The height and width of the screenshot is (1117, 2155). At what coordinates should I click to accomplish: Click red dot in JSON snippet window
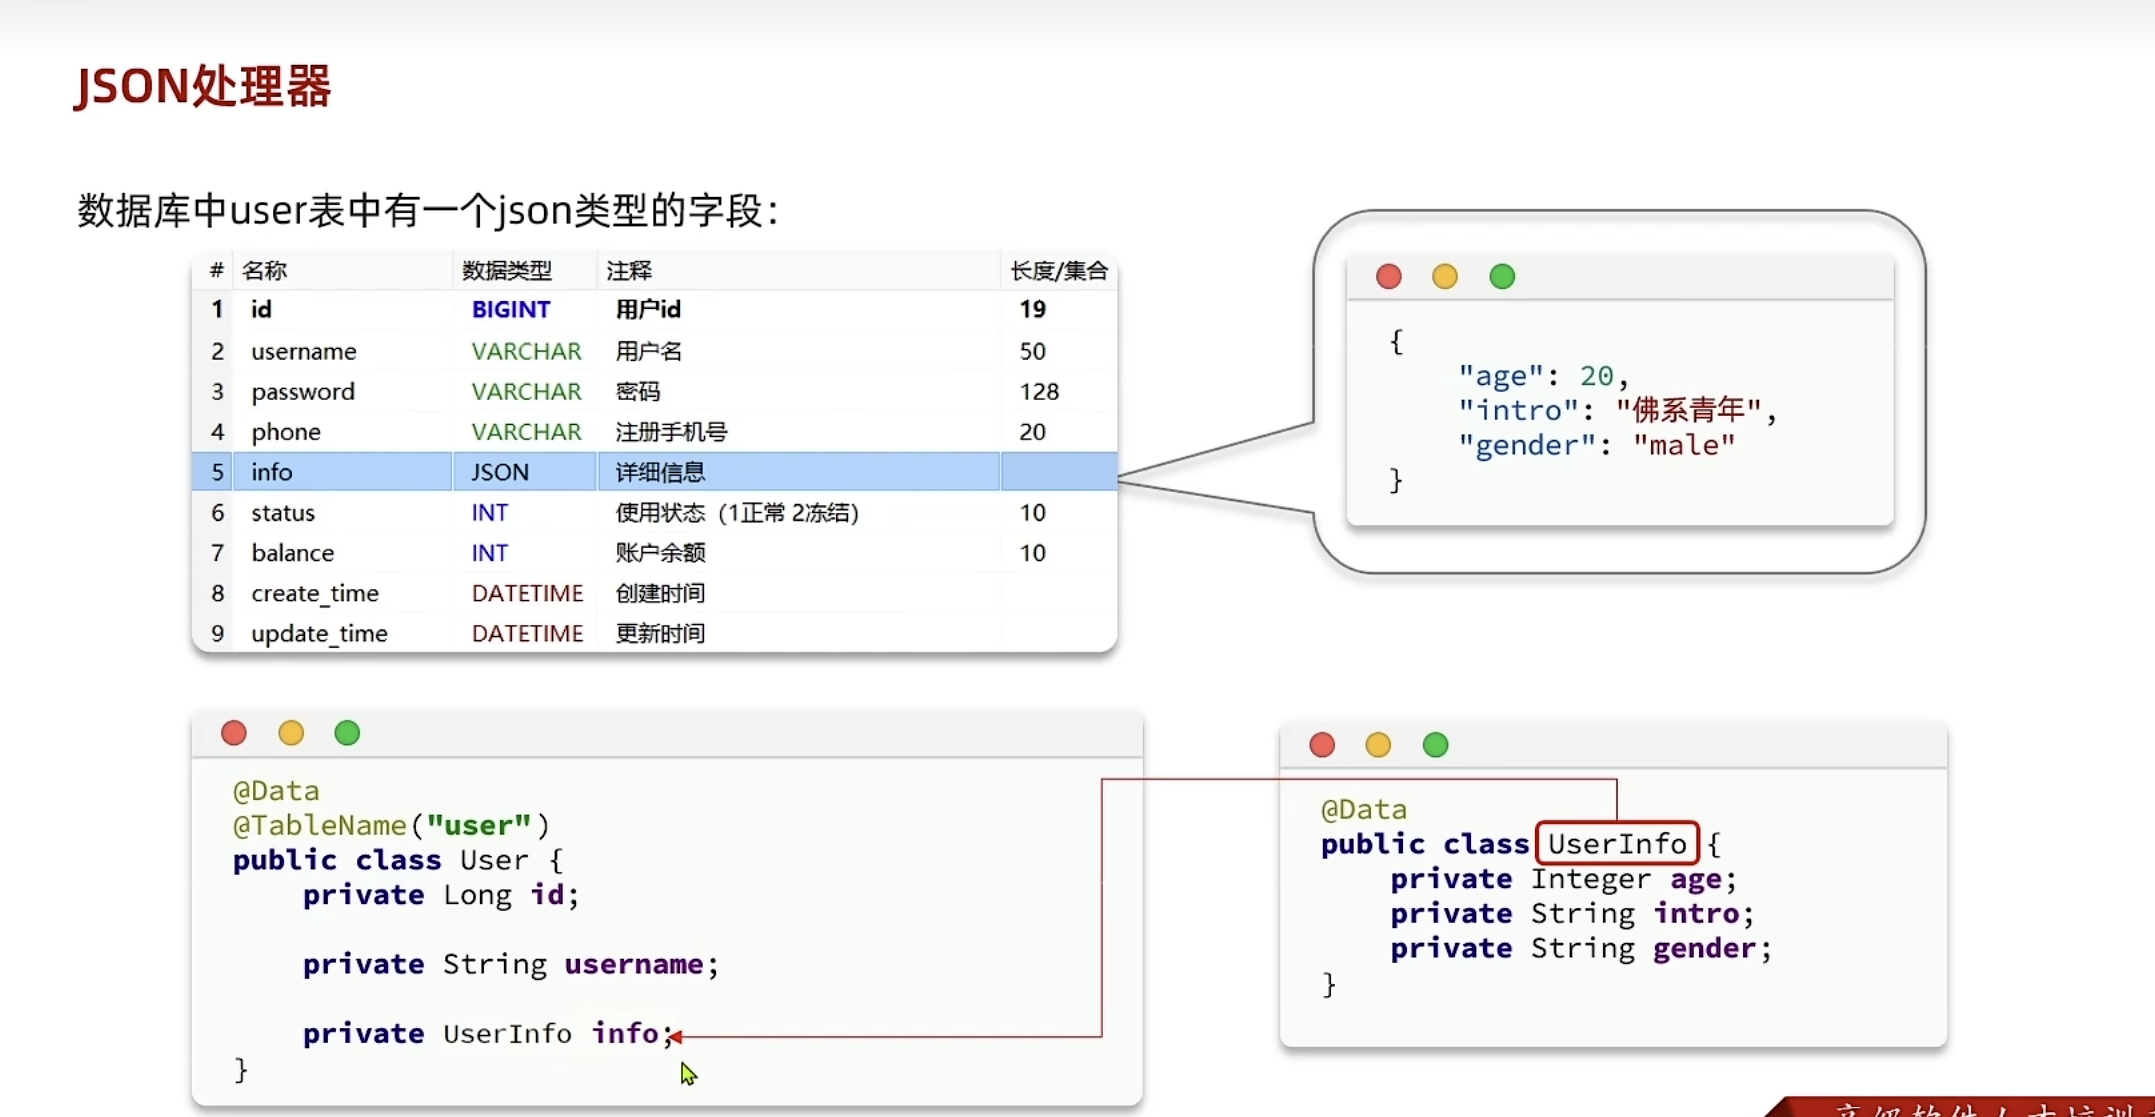pos(1388,277)
